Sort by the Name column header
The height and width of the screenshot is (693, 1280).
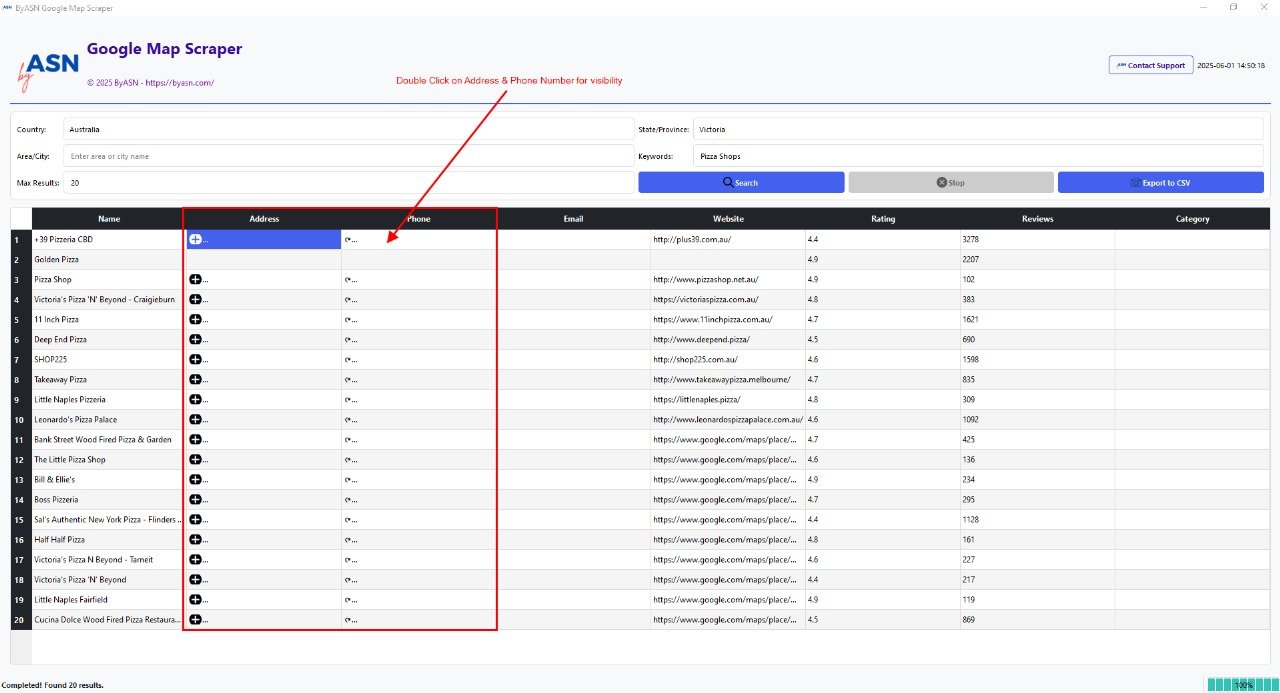(109, 219)
